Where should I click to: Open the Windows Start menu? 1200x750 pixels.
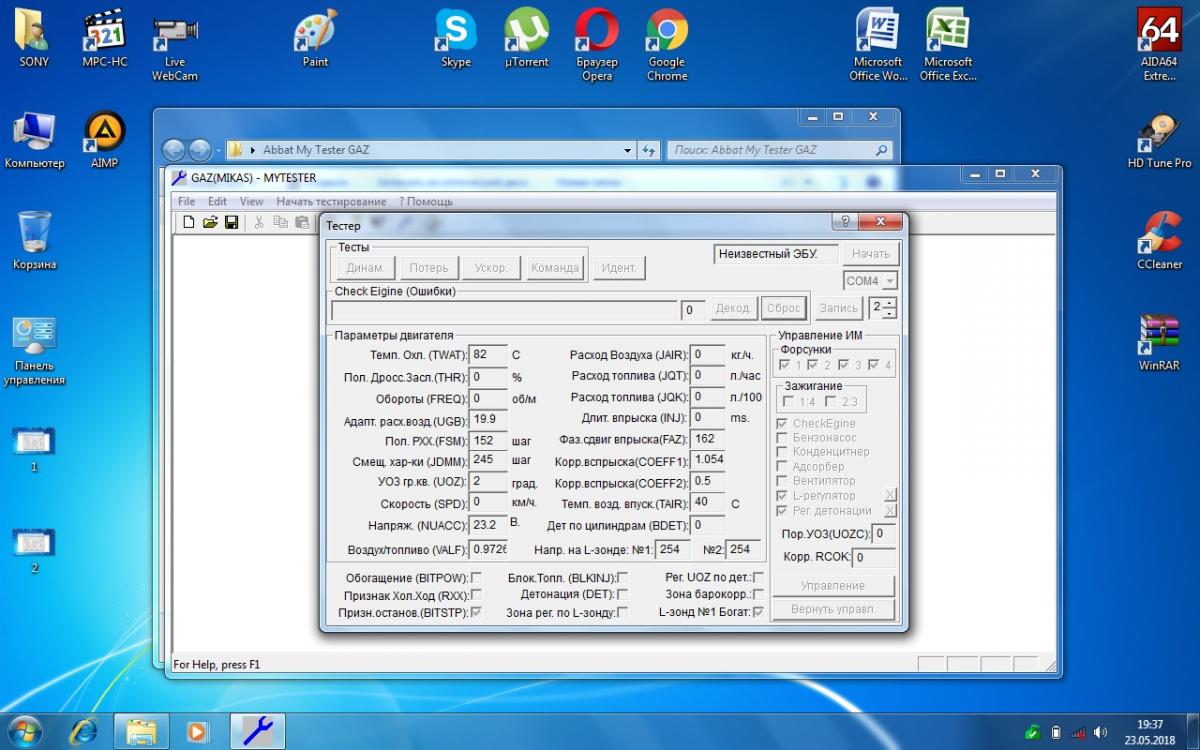click(24, 730)
